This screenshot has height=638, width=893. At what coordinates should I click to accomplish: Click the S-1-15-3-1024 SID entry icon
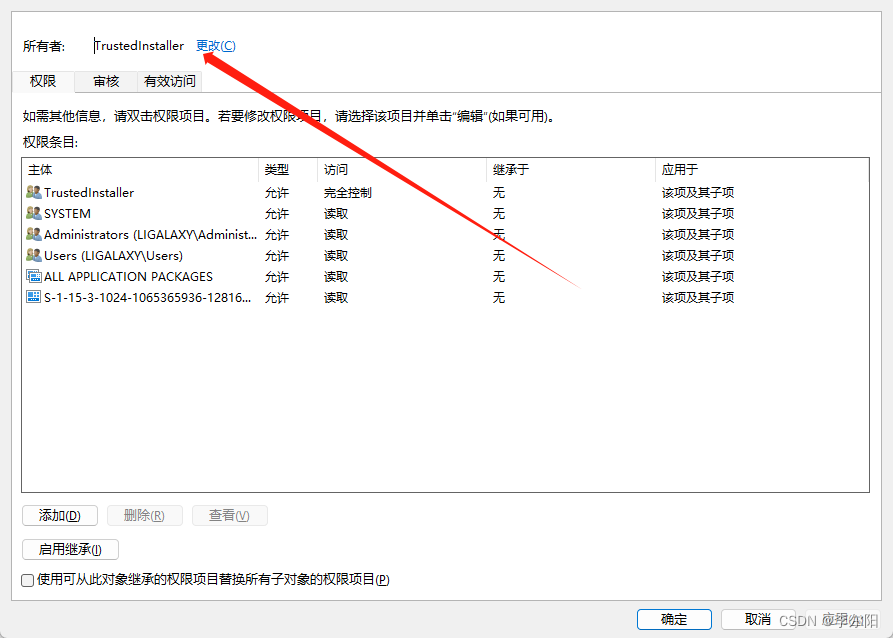[34, 297]
